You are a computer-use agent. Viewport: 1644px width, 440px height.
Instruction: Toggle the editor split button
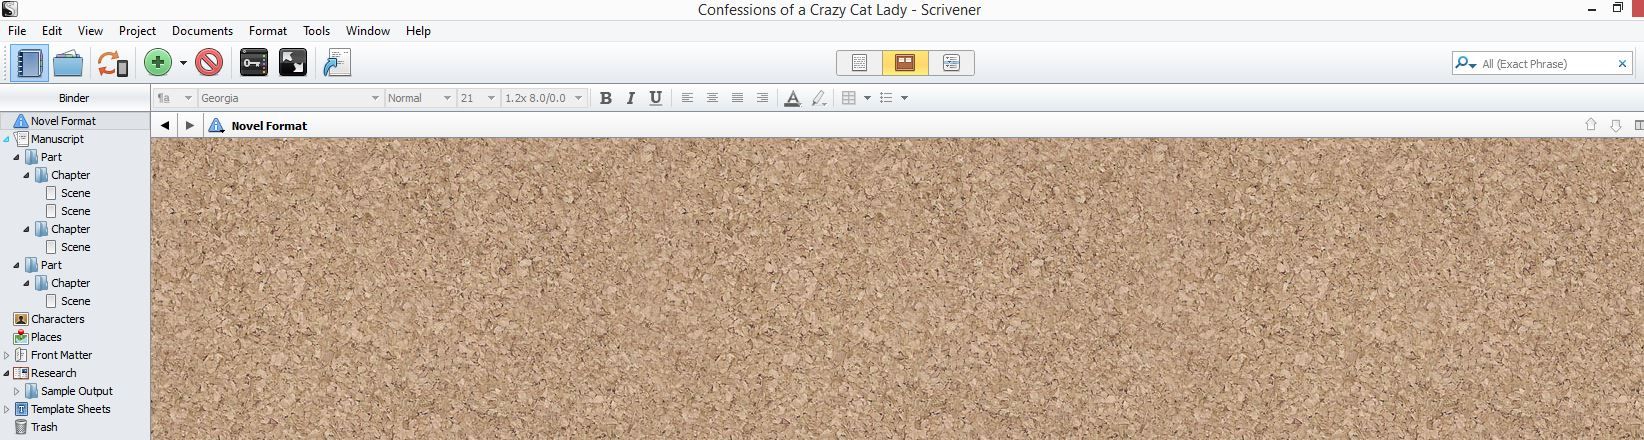1638,125
